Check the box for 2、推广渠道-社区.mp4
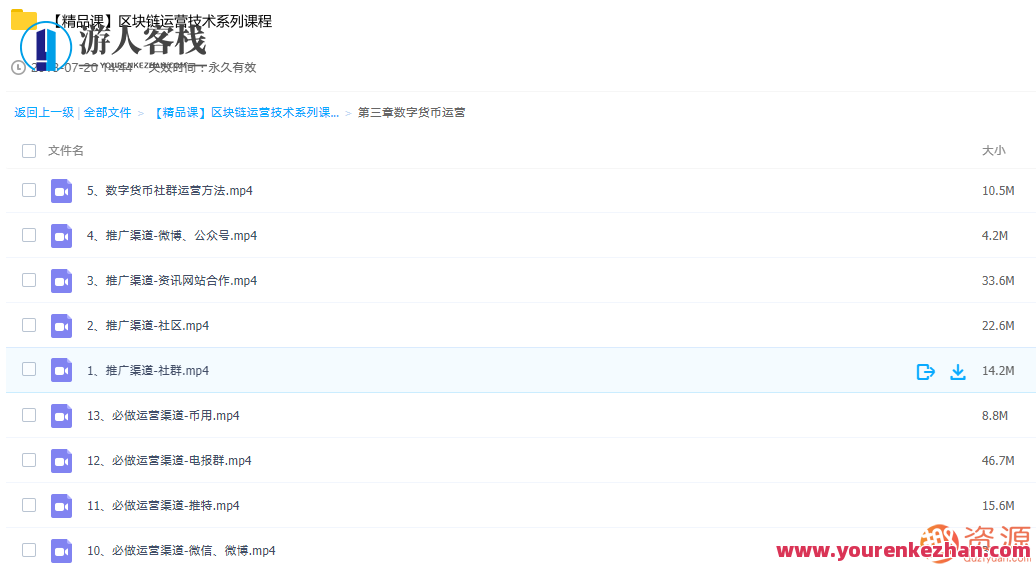1036x567 pixels. pyautogui.click(x=29, y=325)
